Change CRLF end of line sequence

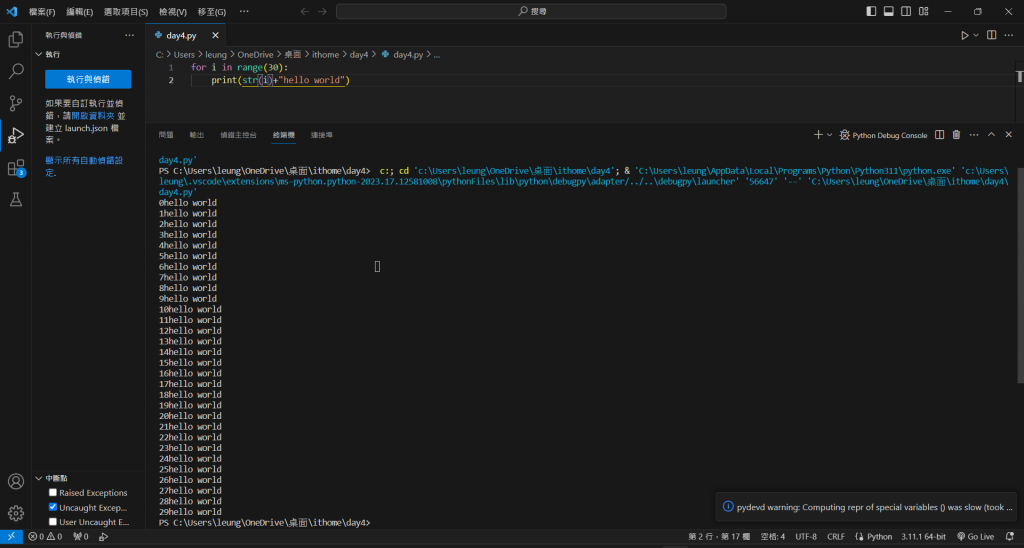(x=836, y=537)
